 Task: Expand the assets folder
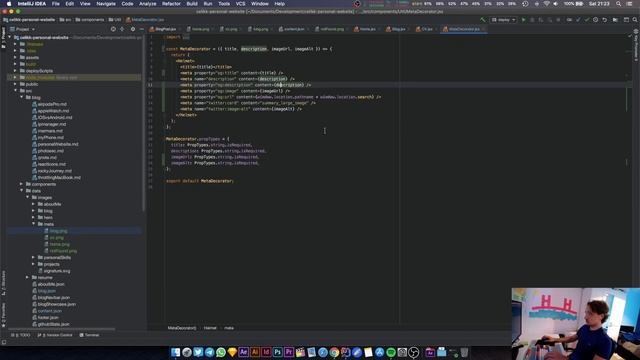coord(16,58)
